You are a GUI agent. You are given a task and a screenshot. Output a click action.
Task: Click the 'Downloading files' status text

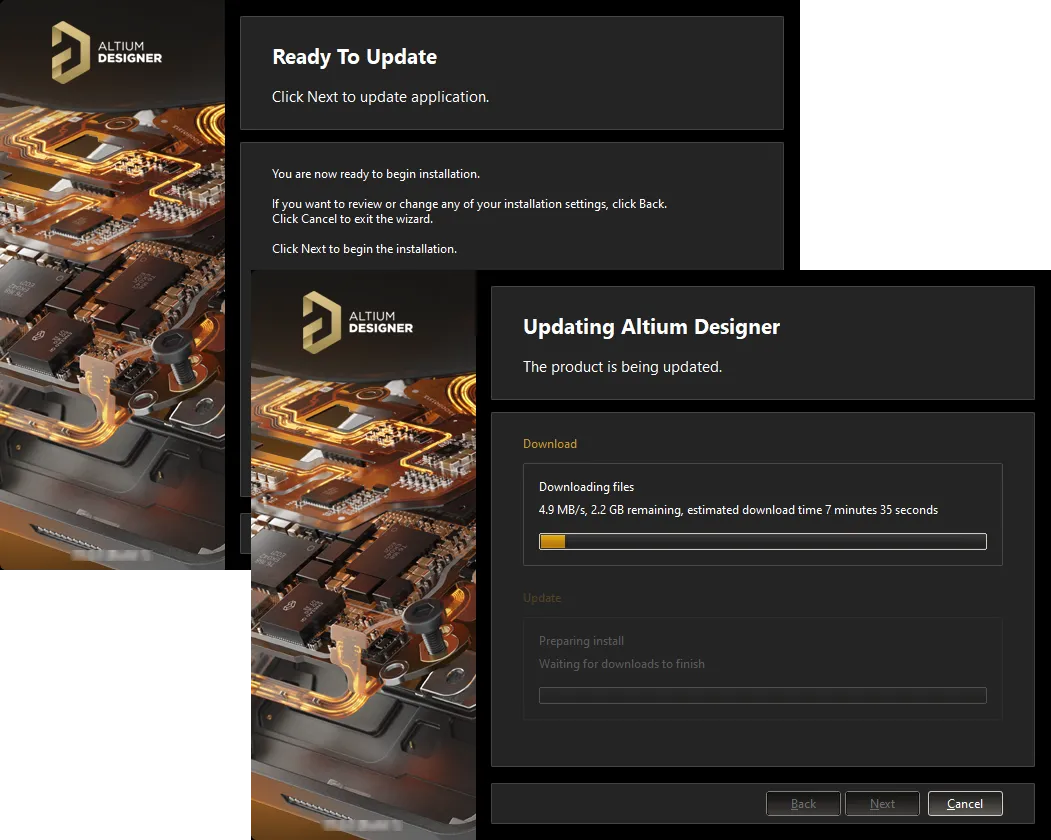coord(586,487)
